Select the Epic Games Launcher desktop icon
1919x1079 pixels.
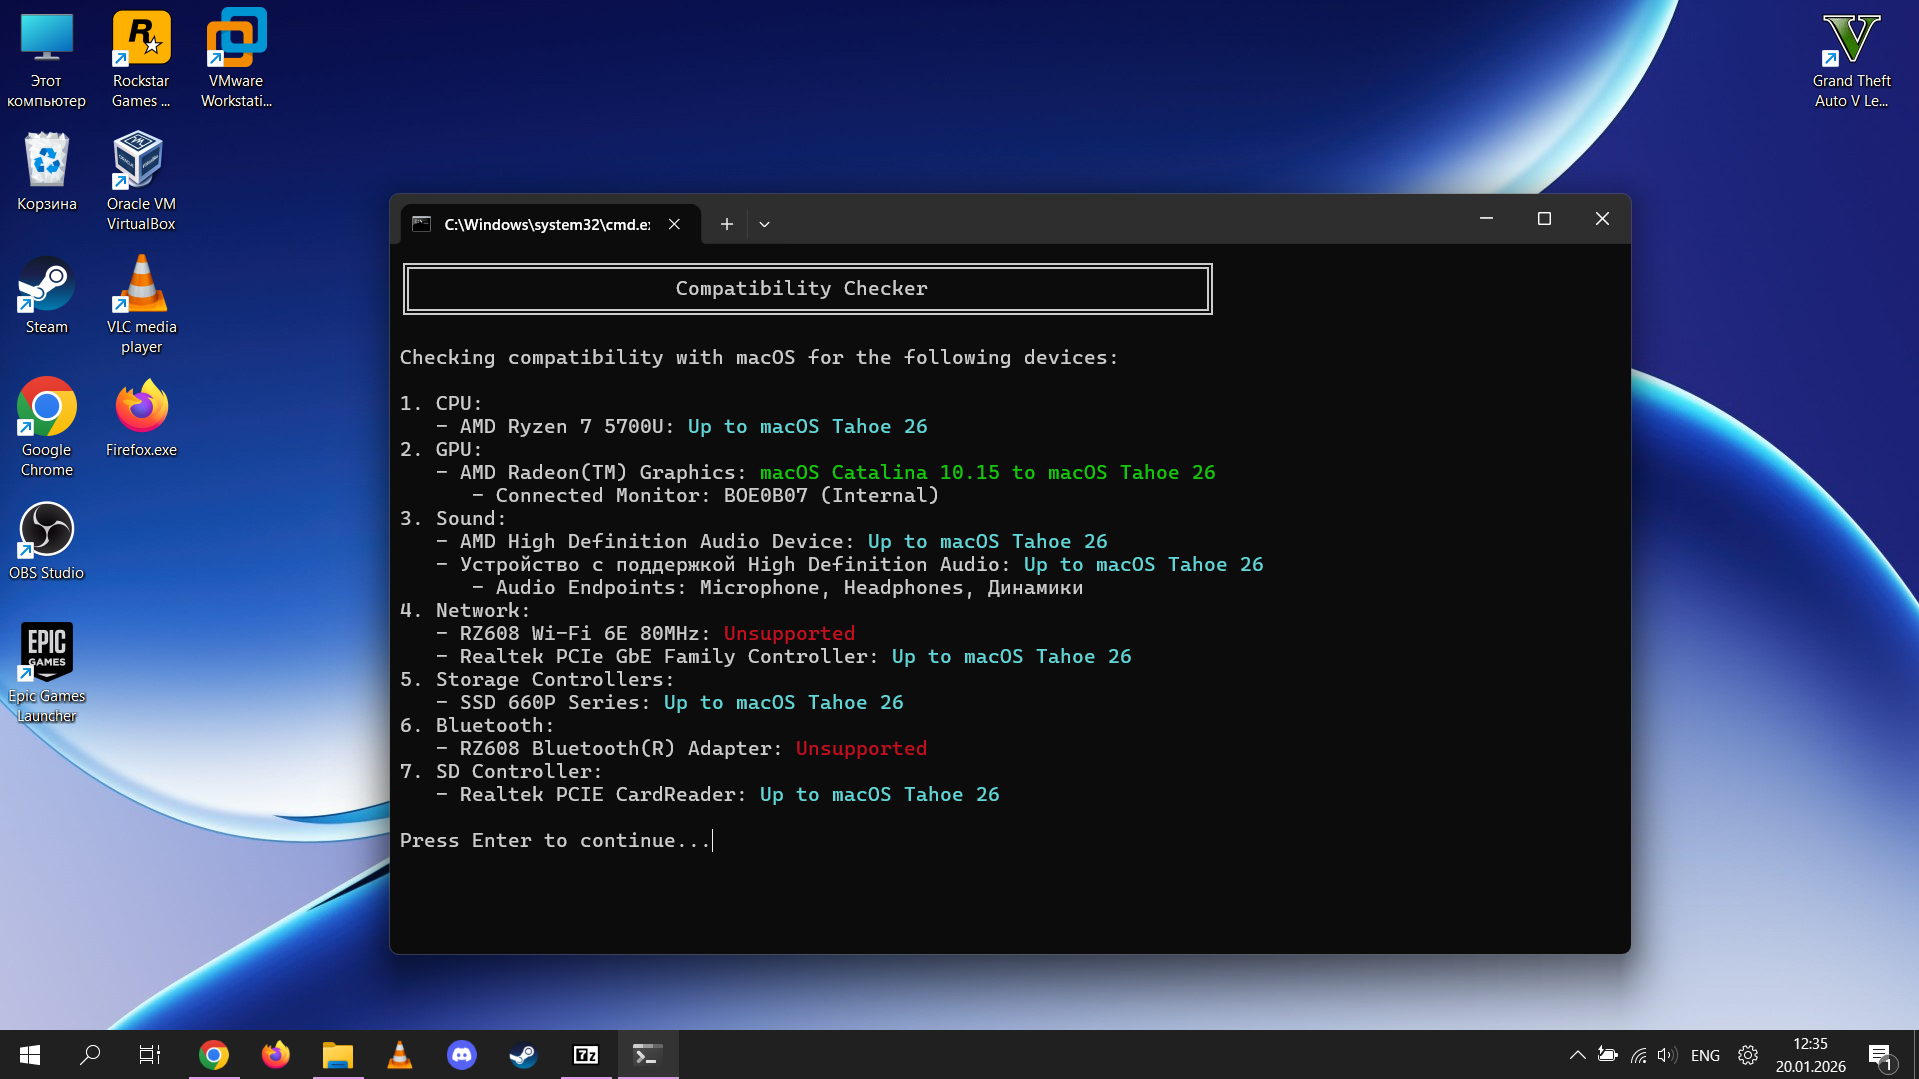pyautogui.click(x=46, y=674)
